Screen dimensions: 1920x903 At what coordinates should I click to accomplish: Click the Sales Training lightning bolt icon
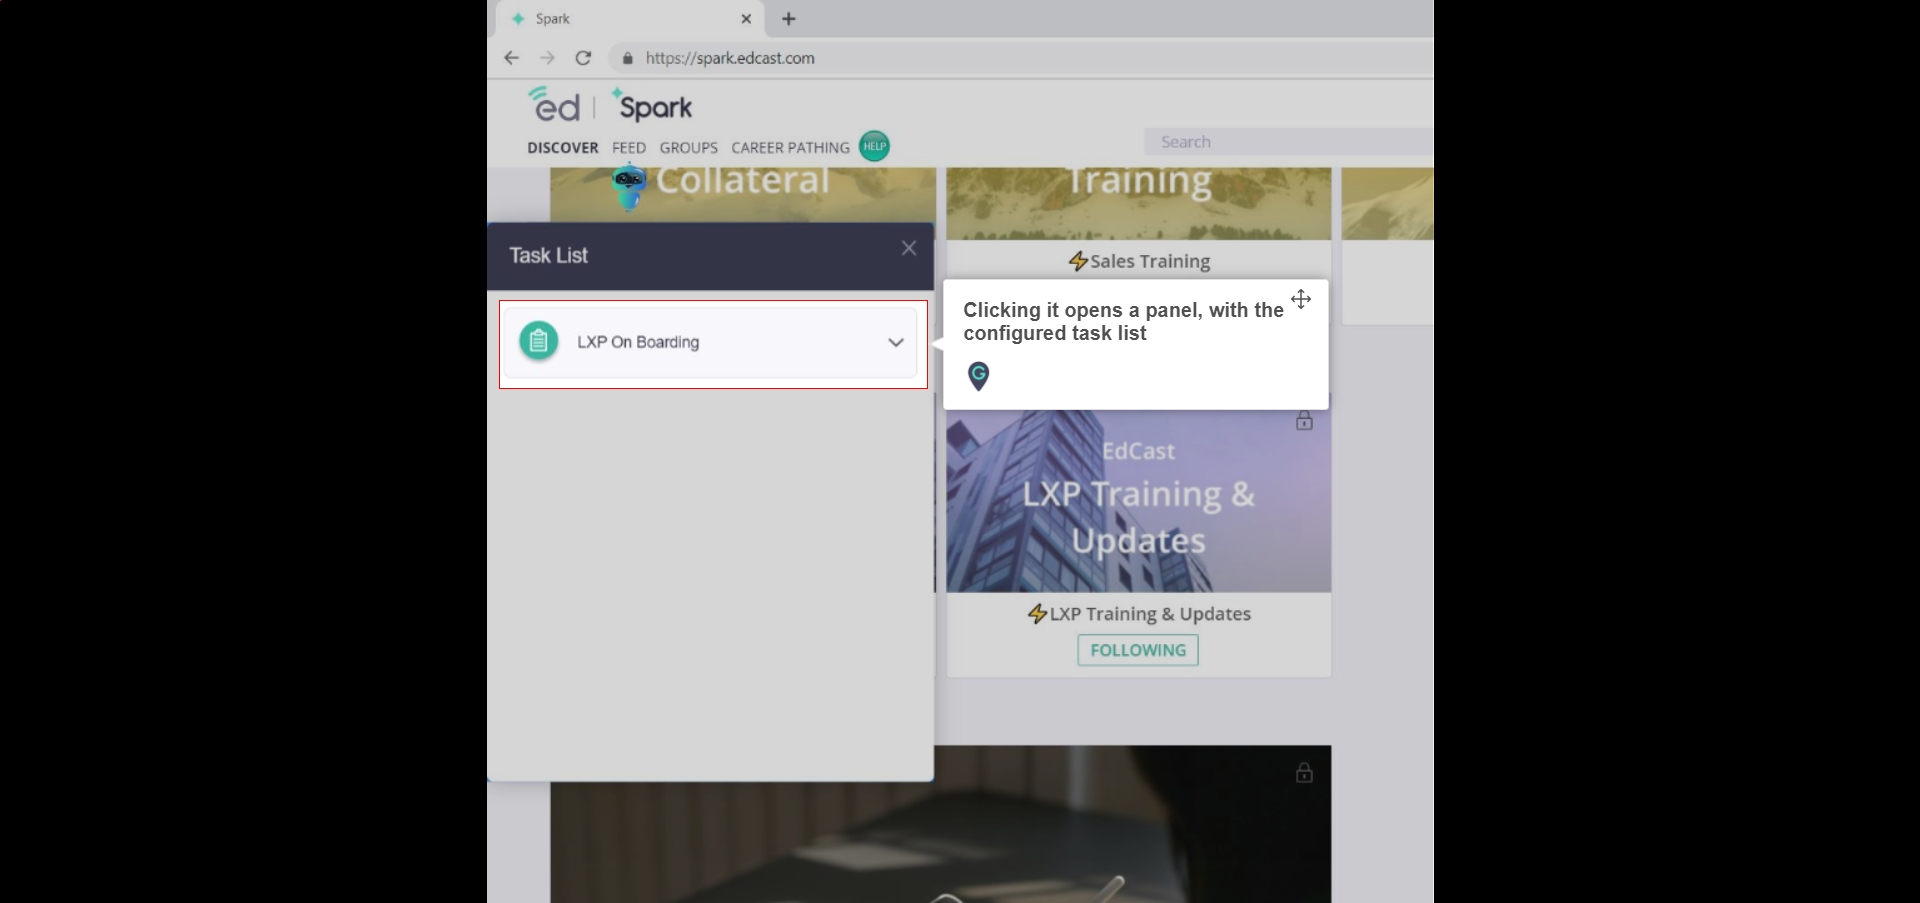coord(1078,261)
